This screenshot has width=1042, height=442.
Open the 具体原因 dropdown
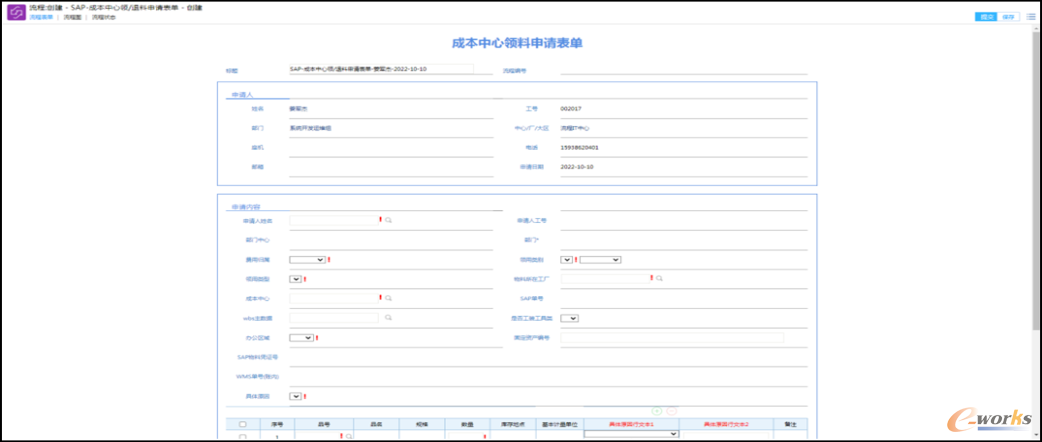coord(296,396)
